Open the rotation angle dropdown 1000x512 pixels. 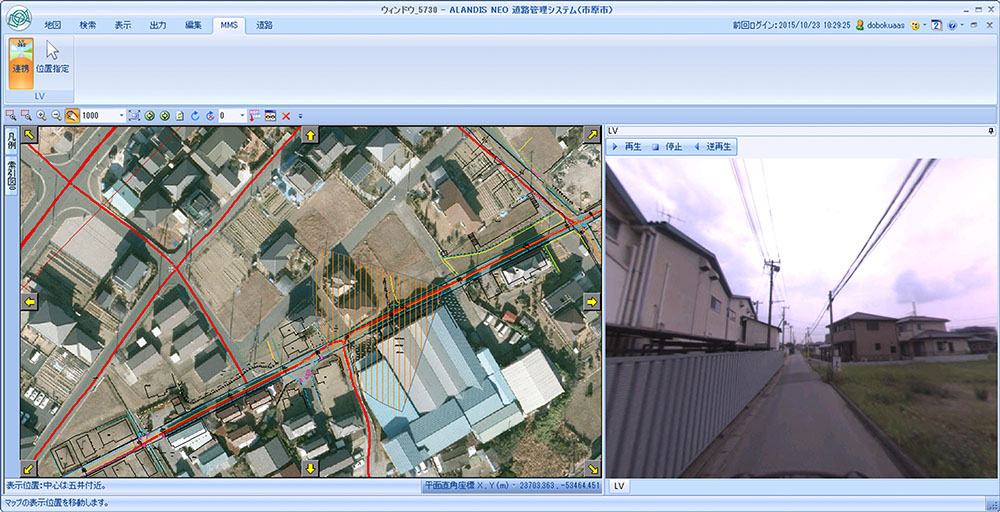241,116
